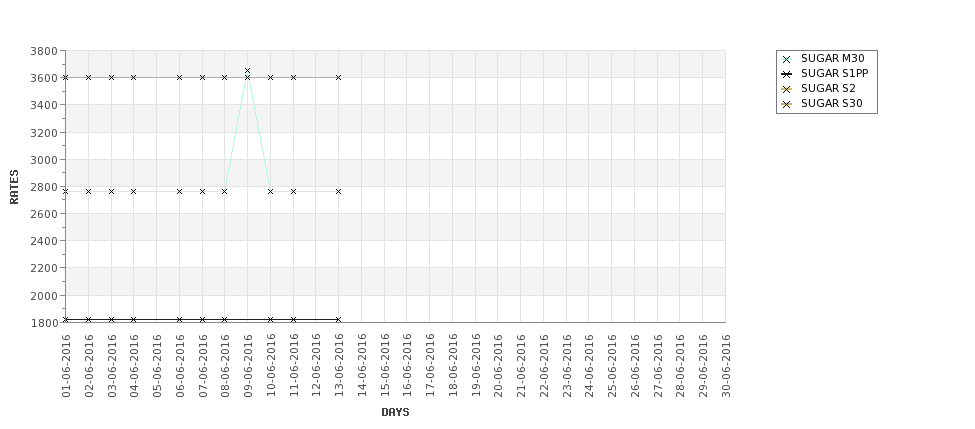
Task: Click the 2400 y-axis label
Action: [x=44, y=241]
